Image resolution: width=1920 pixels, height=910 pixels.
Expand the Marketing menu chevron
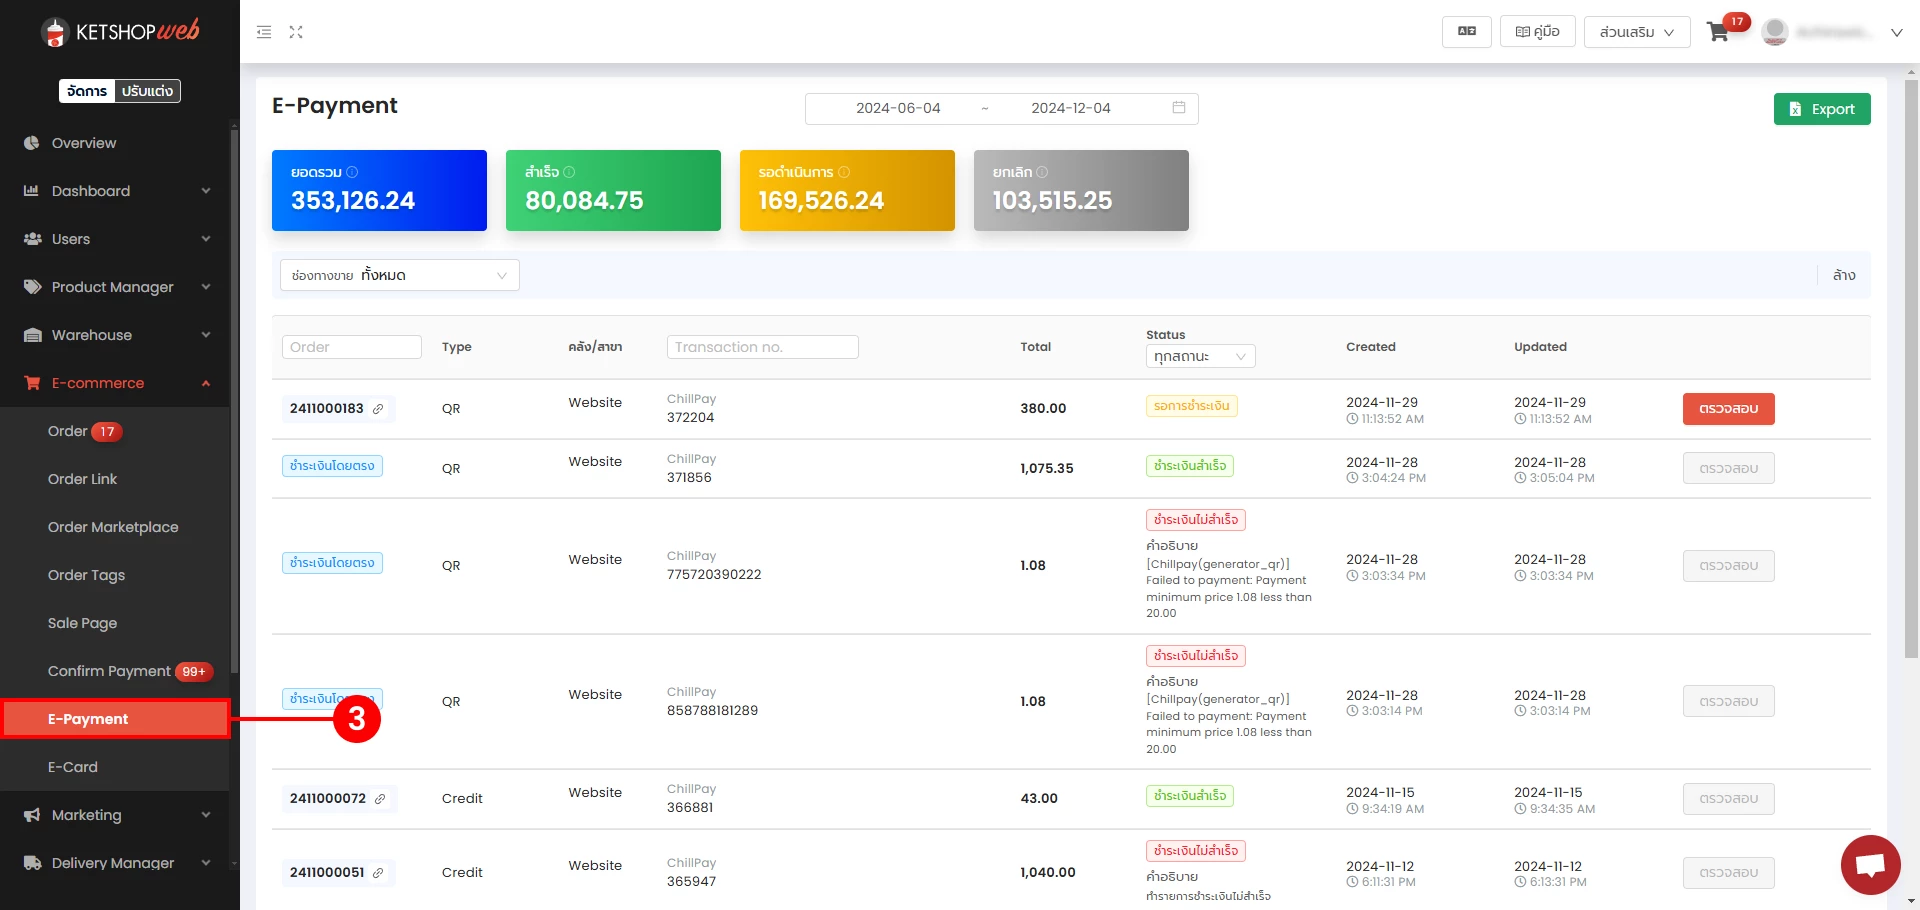(206, 815)
